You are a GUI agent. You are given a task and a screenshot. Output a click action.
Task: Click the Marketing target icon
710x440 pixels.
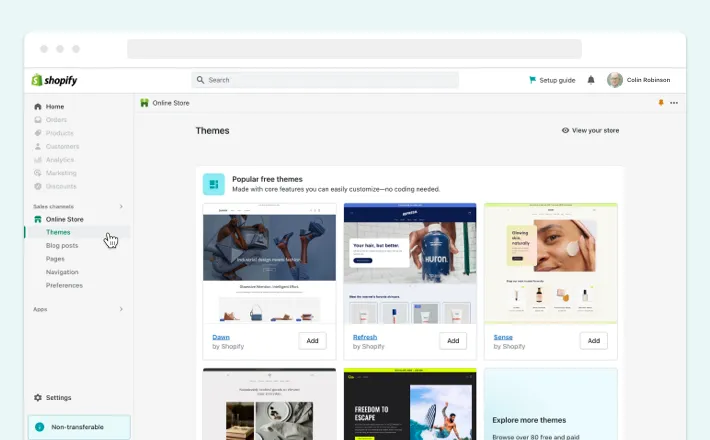[x=38, y=172]
